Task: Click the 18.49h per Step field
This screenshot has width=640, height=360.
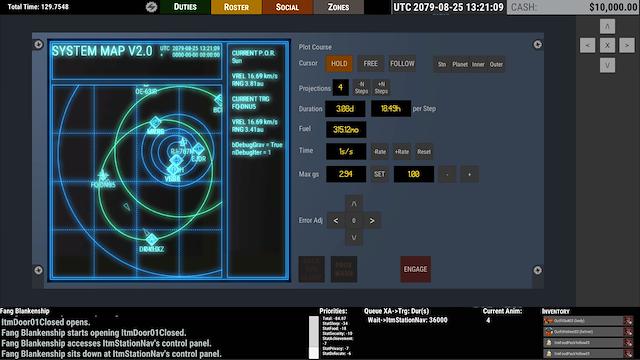Action: tap(391, 109)
